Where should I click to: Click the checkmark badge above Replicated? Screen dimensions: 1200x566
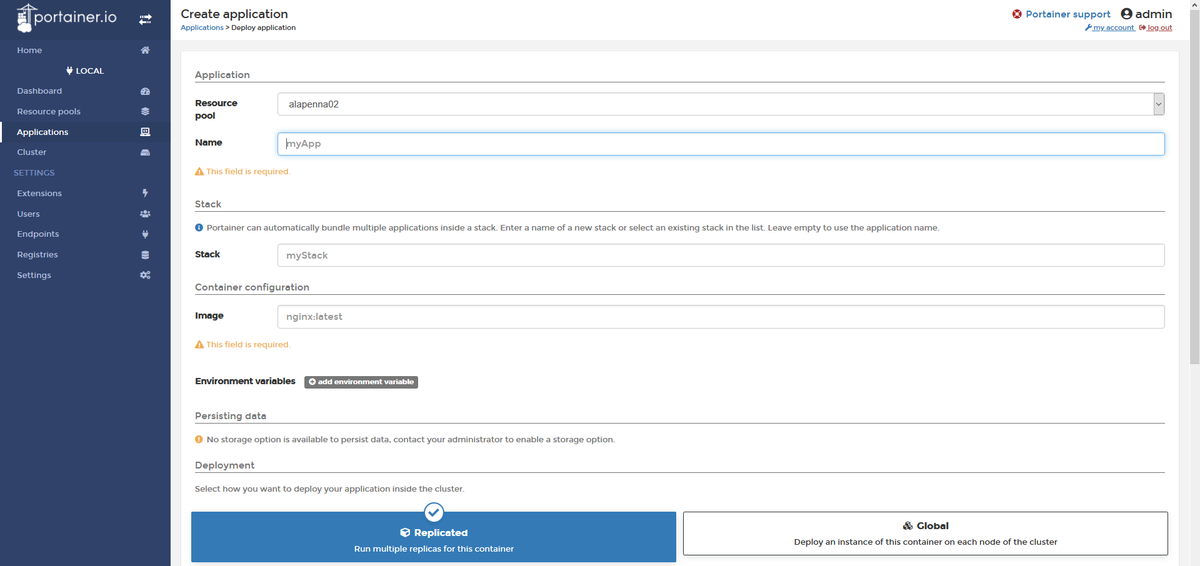[x=433, y=512]
